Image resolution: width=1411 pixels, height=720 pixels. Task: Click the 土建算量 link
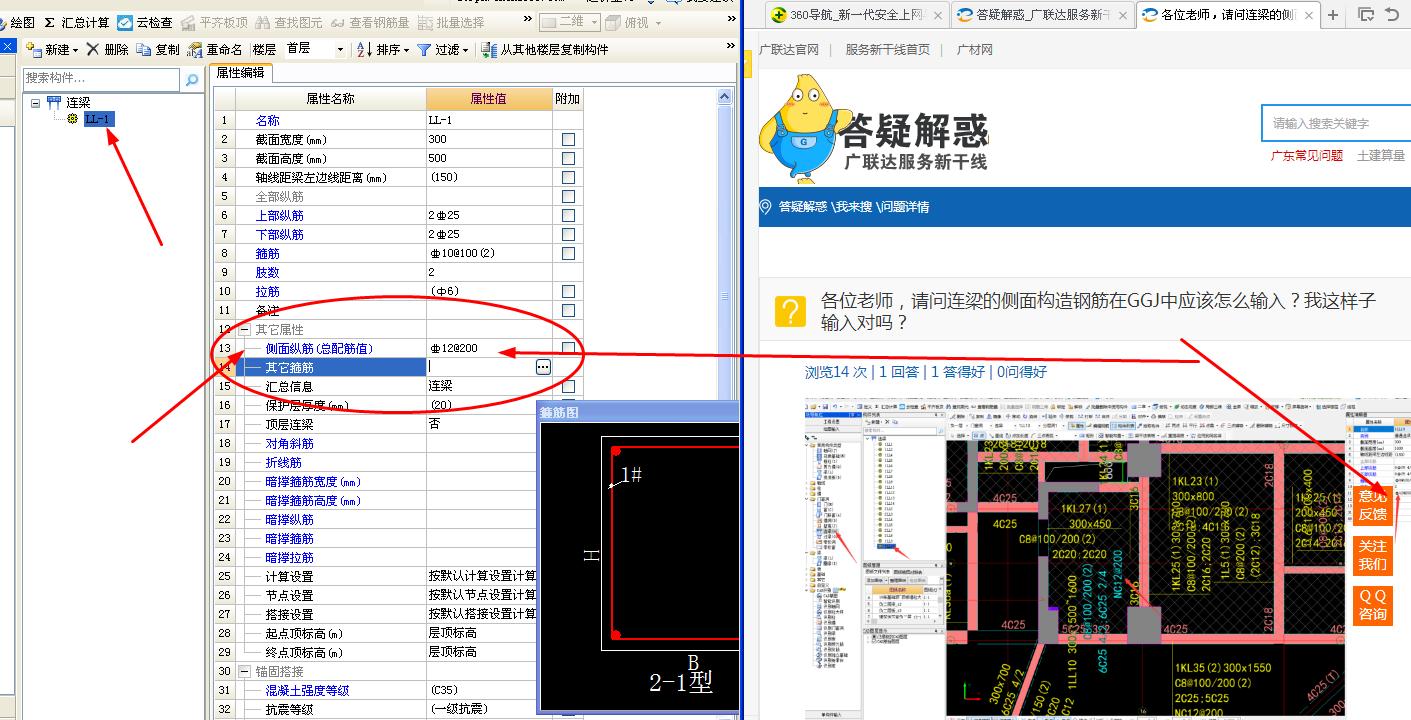[x=1381, y=156]
